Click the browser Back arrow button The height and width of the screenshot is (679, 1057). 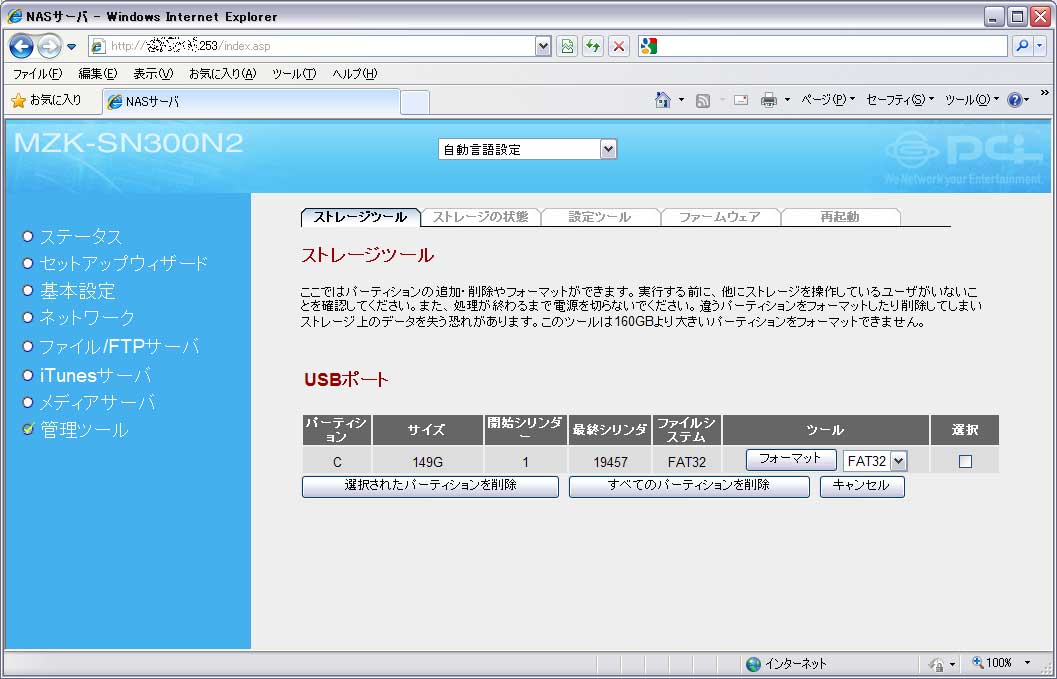pyautogui.click(x=22, y=46)
